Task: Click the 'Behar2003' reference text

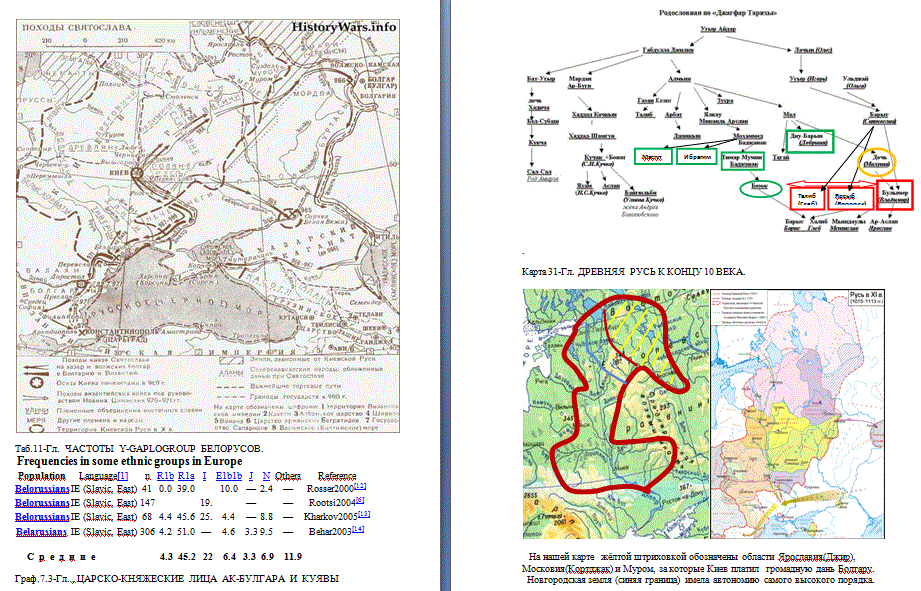Action: [330, 532]
